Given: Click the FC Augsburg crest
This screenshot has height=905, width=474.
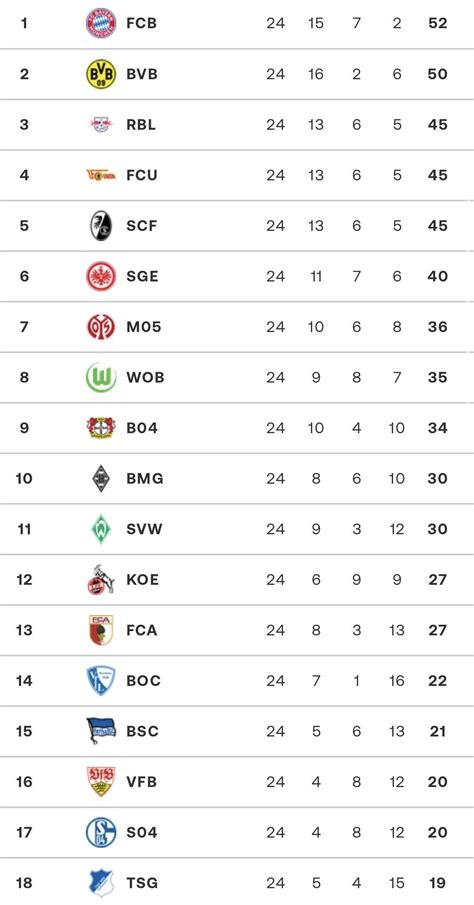Looking at the screenshot, I should (101, 630).
